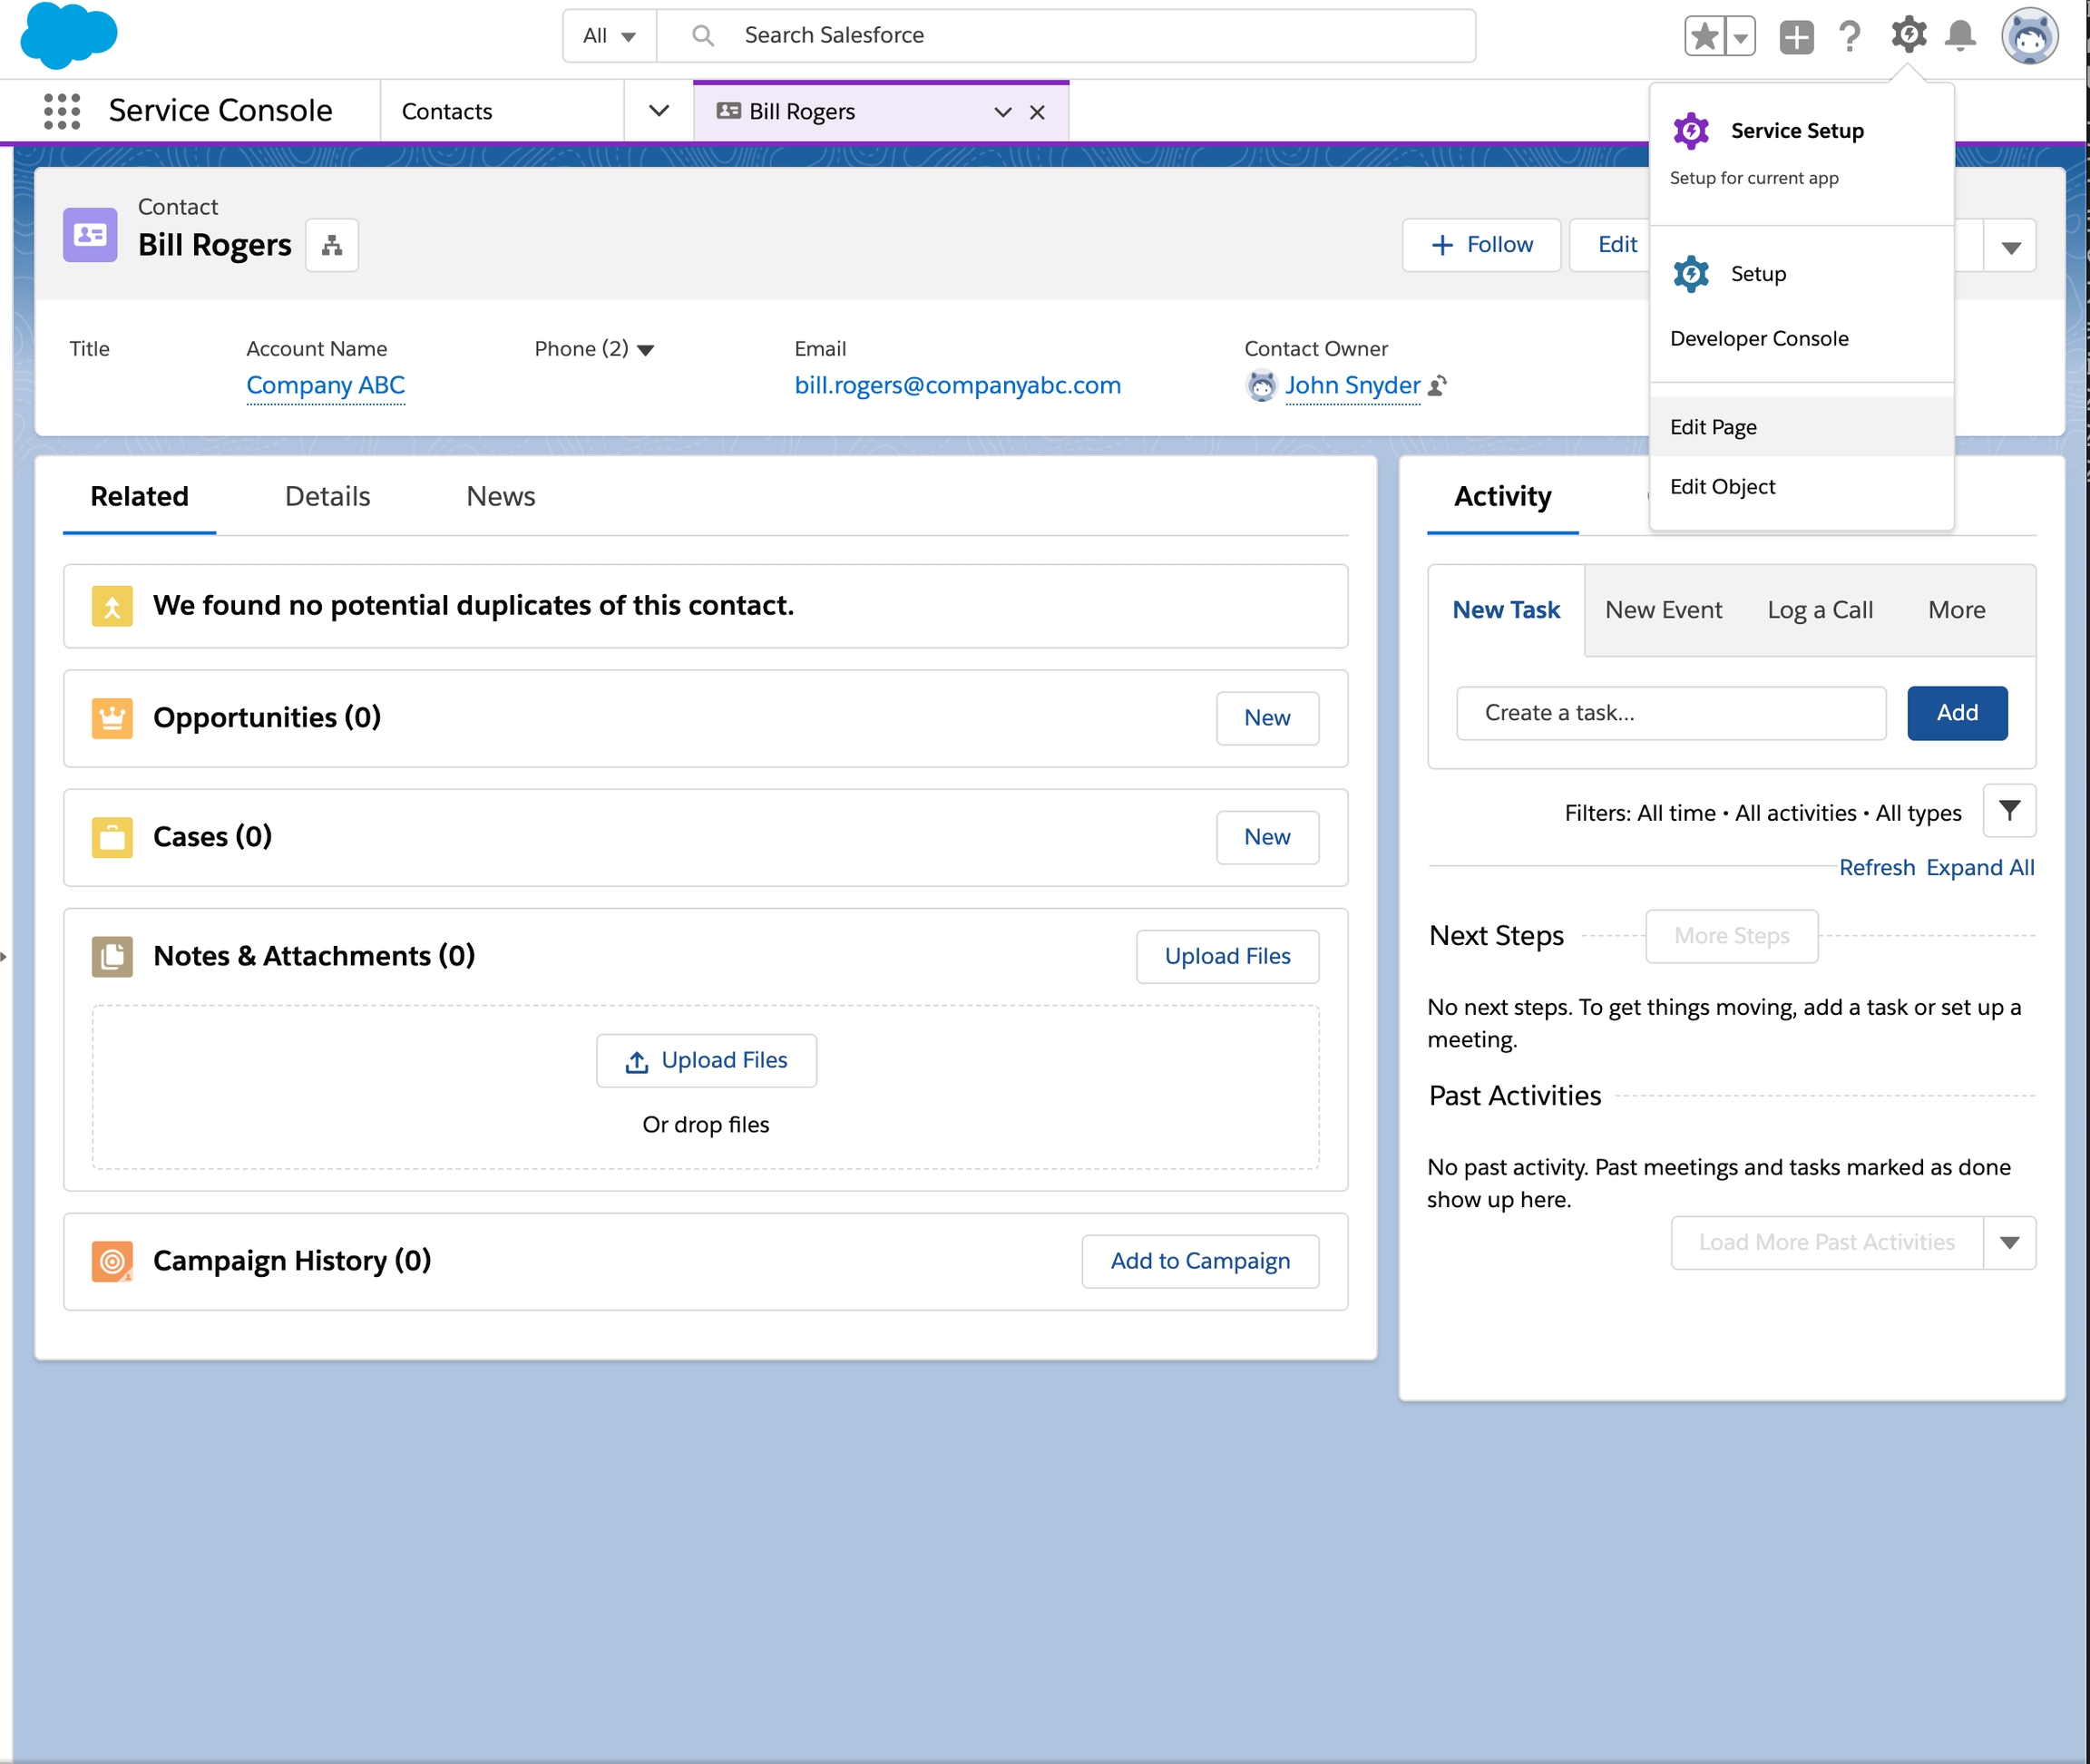Open the user profile avatar
2090x1764 pixels.
(x=2029, y=36)
